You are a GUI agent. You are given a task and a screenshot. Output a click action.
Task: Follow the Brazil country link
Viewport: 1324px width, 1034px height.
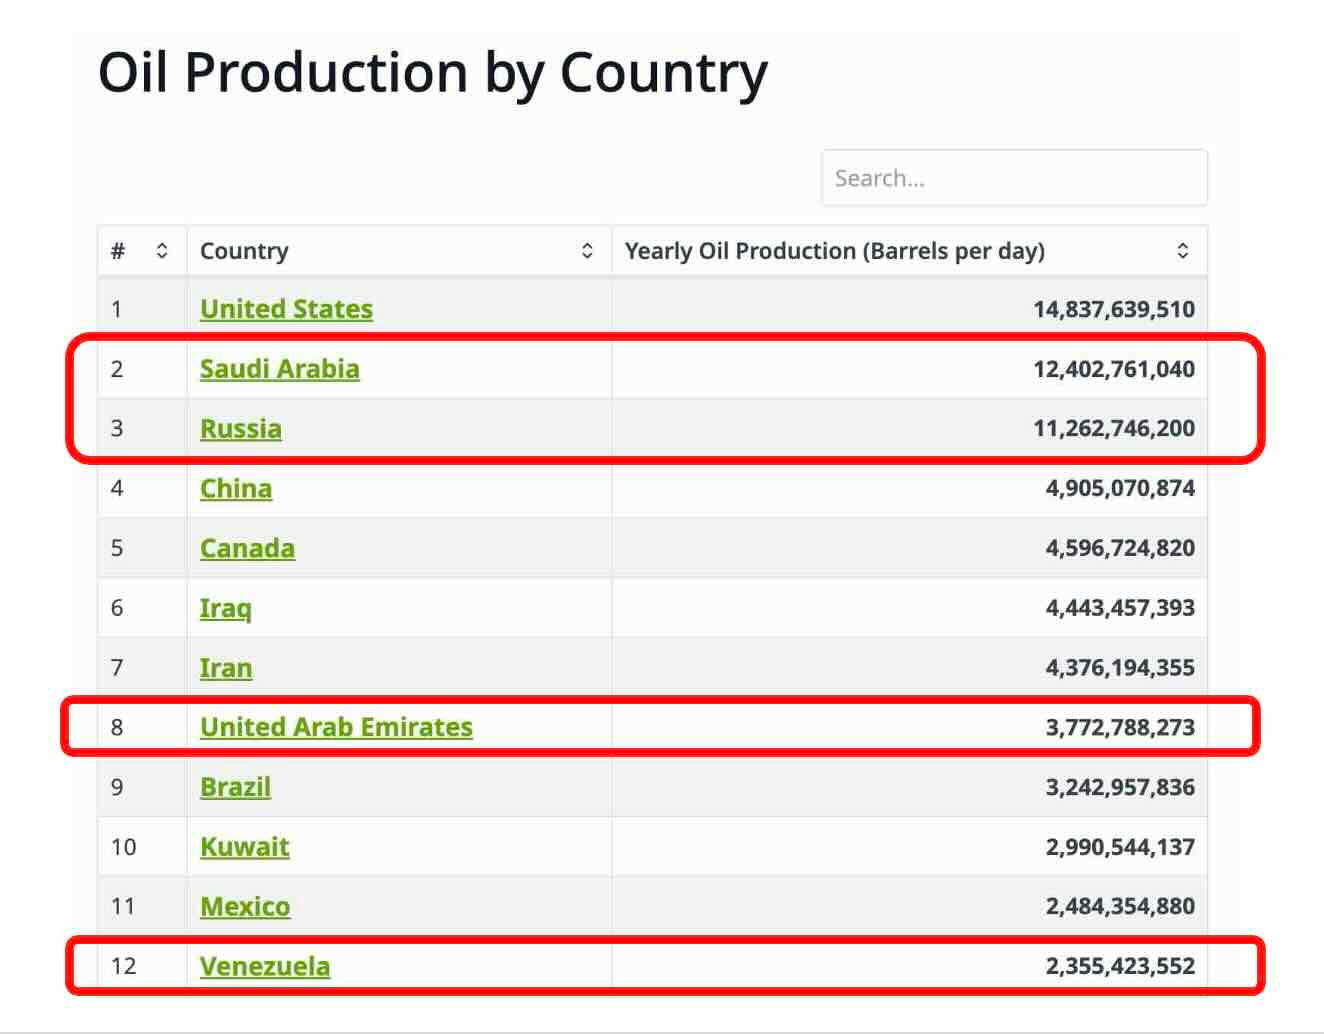(x=235, y=787)
